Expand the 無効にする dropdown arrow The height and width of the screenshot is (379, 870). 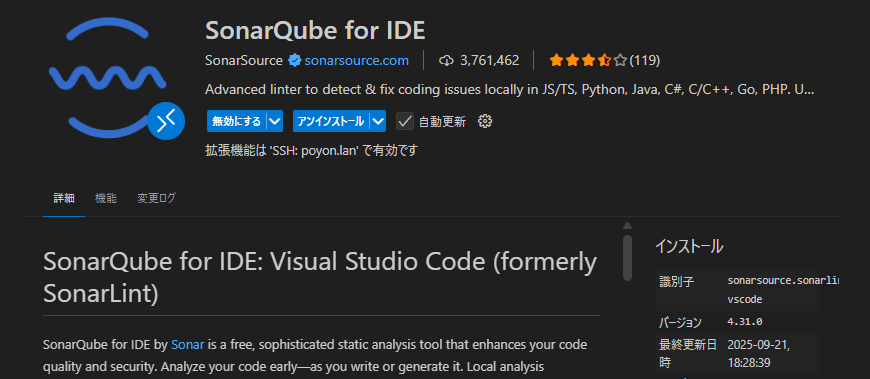(x=275, y=122)
